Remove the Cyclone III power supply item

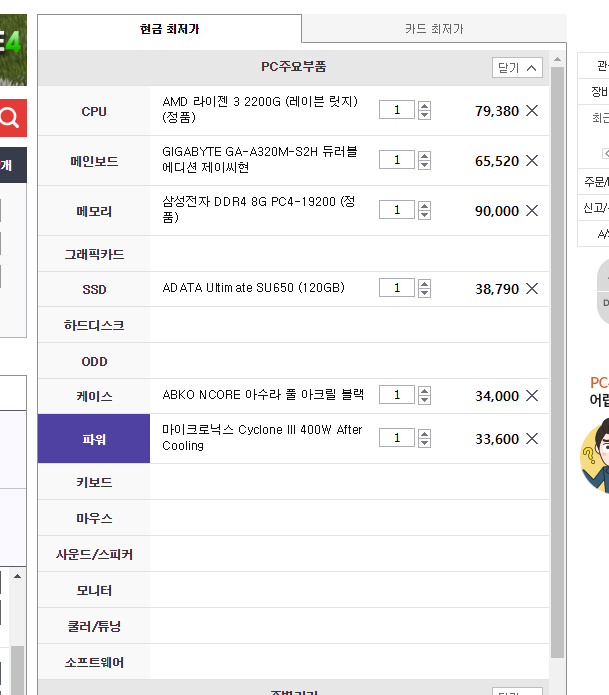click(532, 438)
